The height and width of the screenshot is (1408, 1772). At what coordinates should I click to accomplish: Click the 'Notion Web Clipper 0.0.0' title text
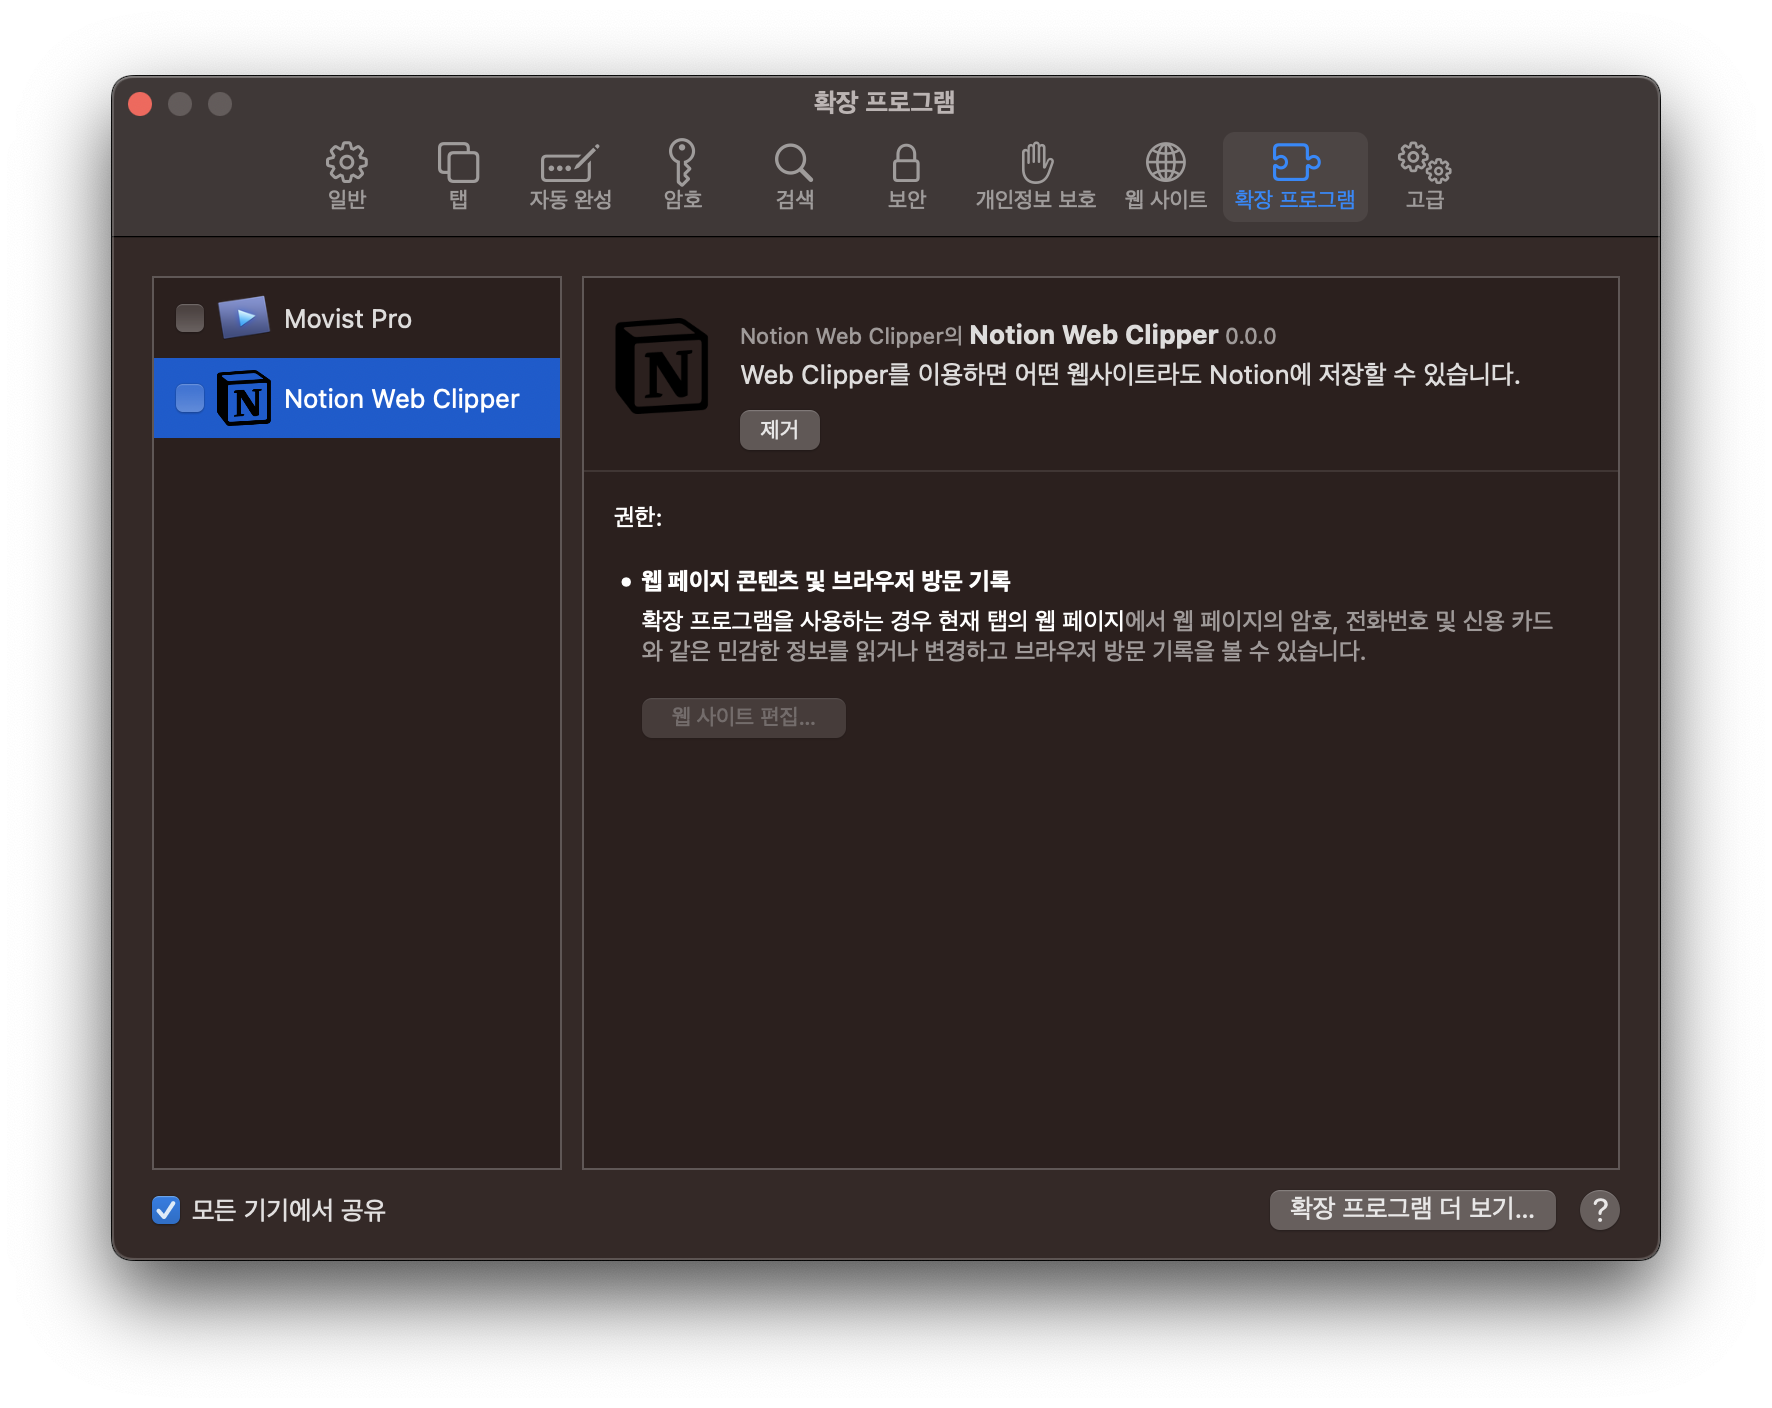(1123, 335)
